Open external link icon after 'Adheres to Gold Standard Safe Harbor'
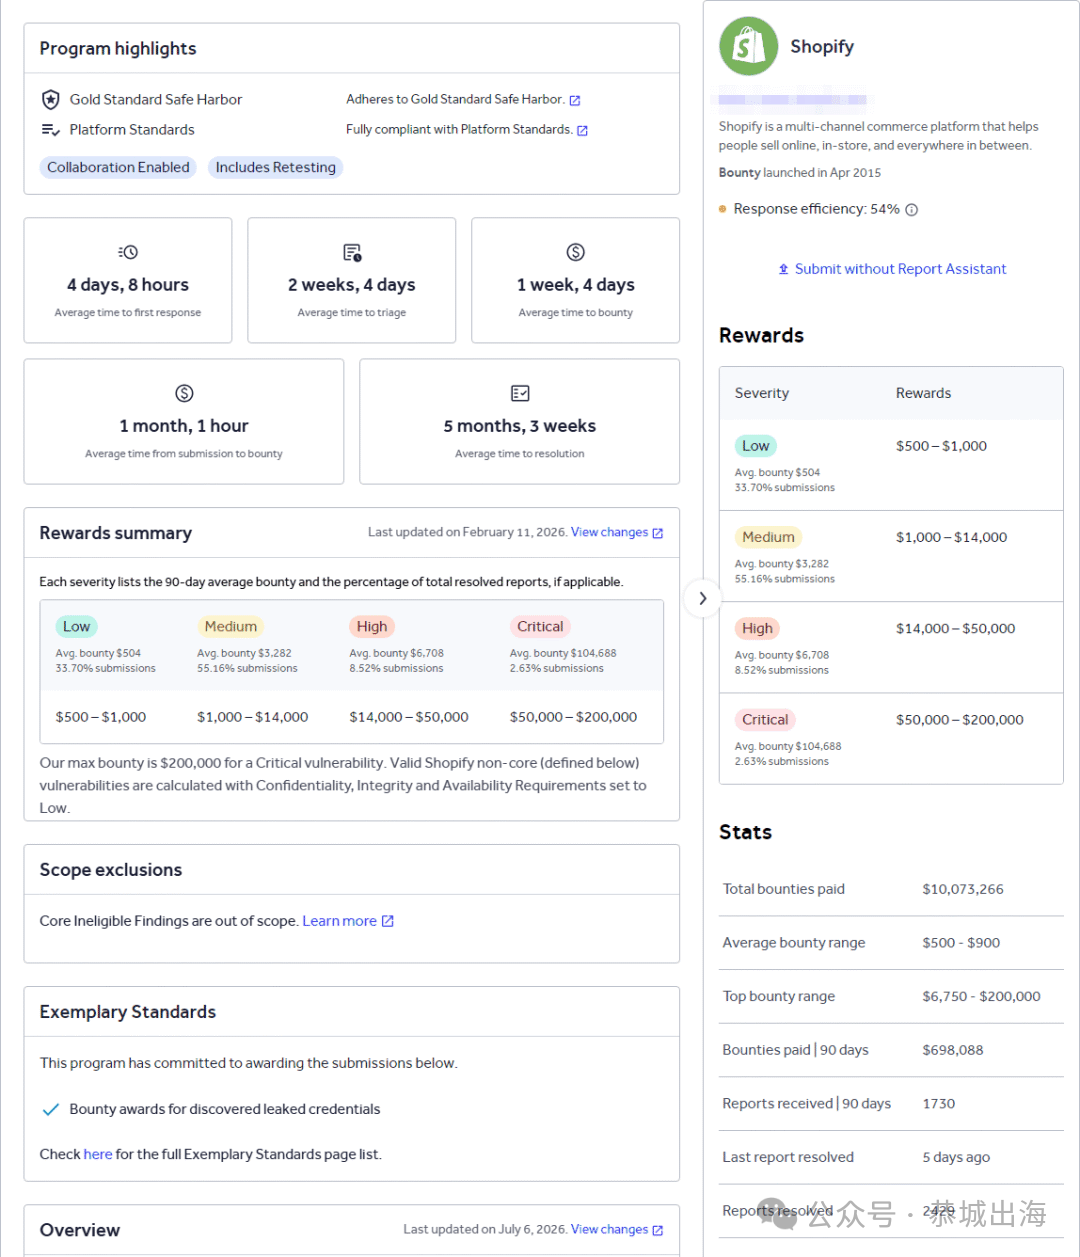The height and width of the screenshot is (1257, 1080). (x=575, y=100)
